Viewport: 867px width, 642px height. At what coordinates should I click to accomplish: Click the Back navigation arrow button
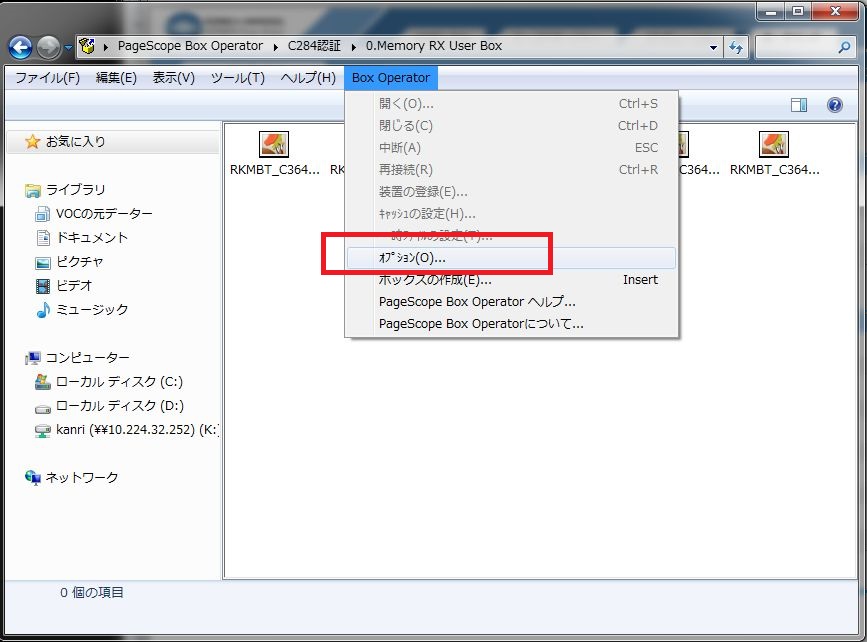click(20, 46)
